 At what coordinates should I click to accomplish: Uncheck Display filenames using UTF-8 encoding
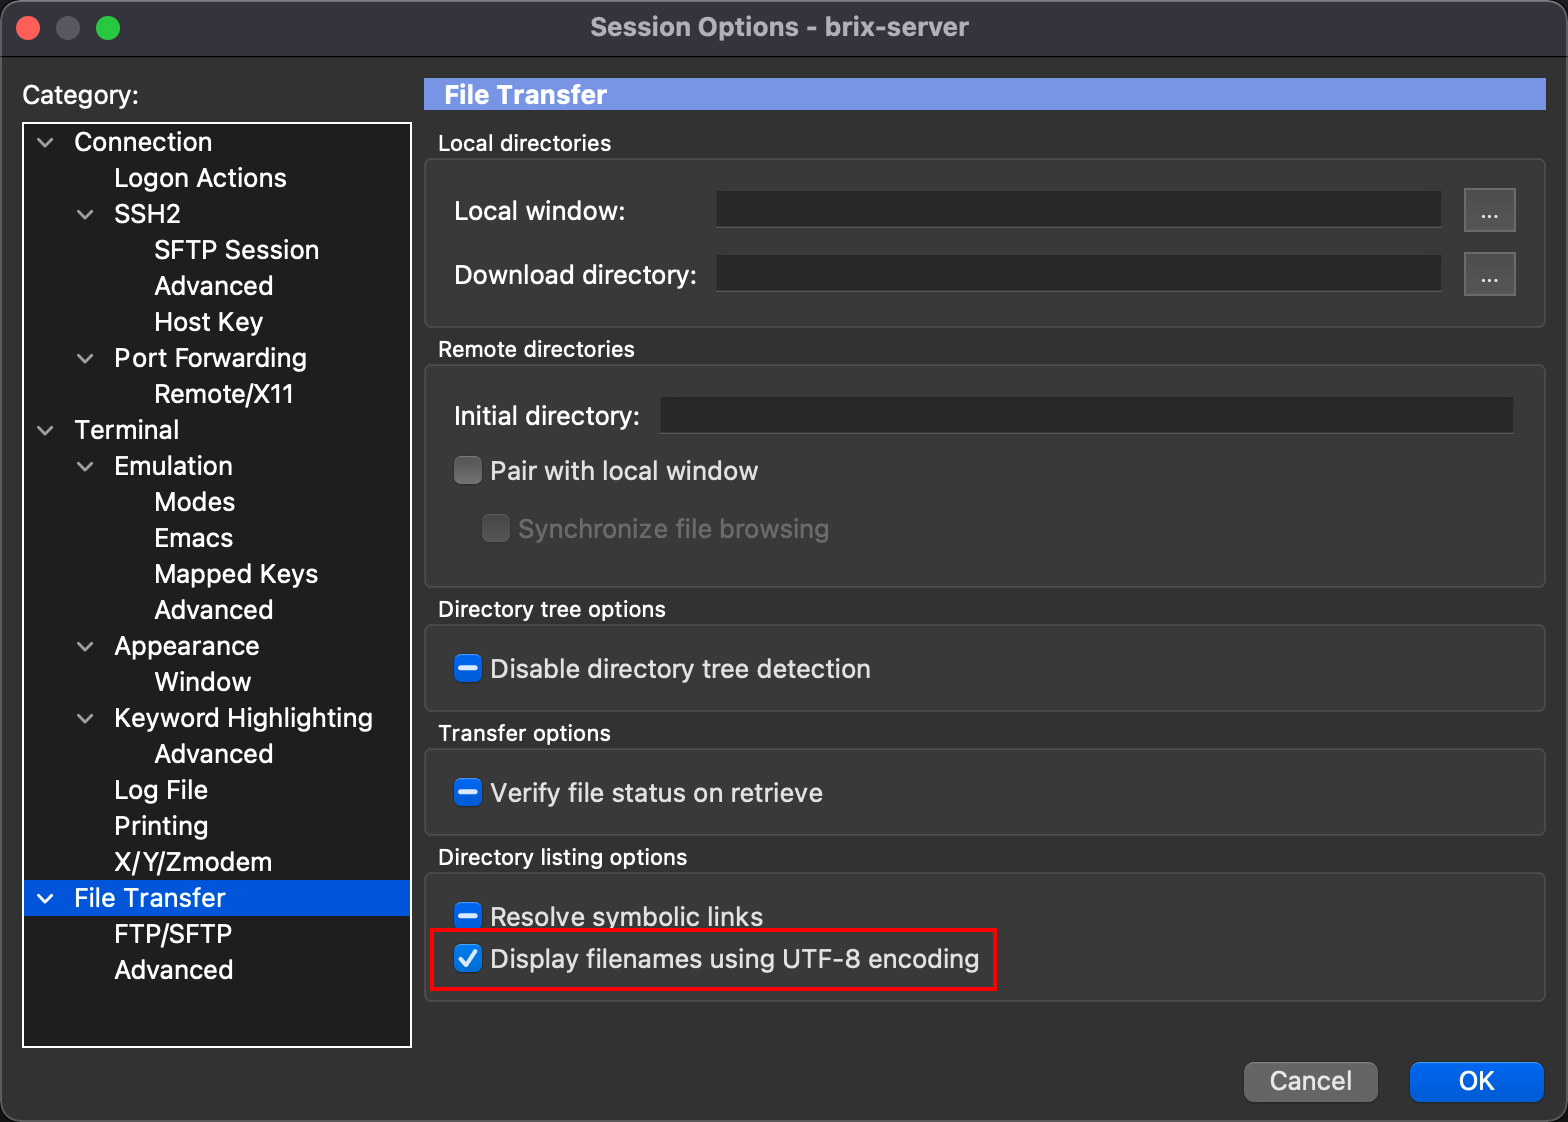(x=468, y=959)
